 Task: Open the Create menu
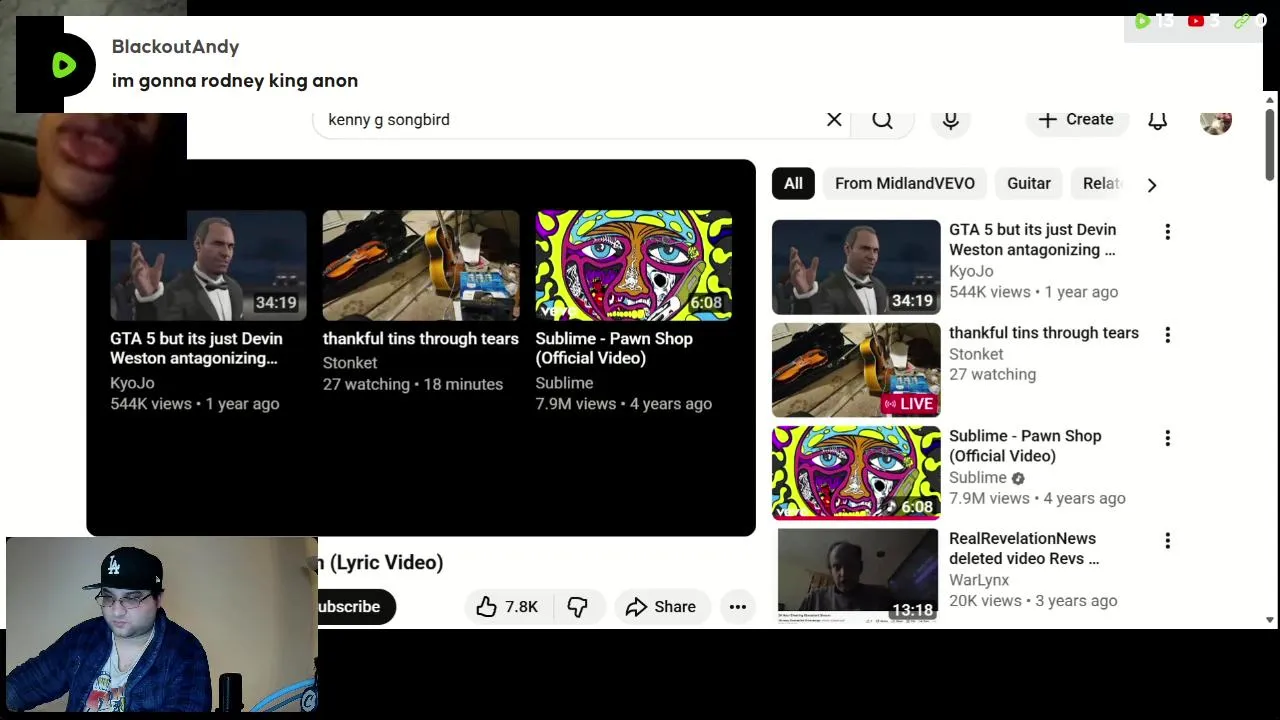coord(1076,119)
